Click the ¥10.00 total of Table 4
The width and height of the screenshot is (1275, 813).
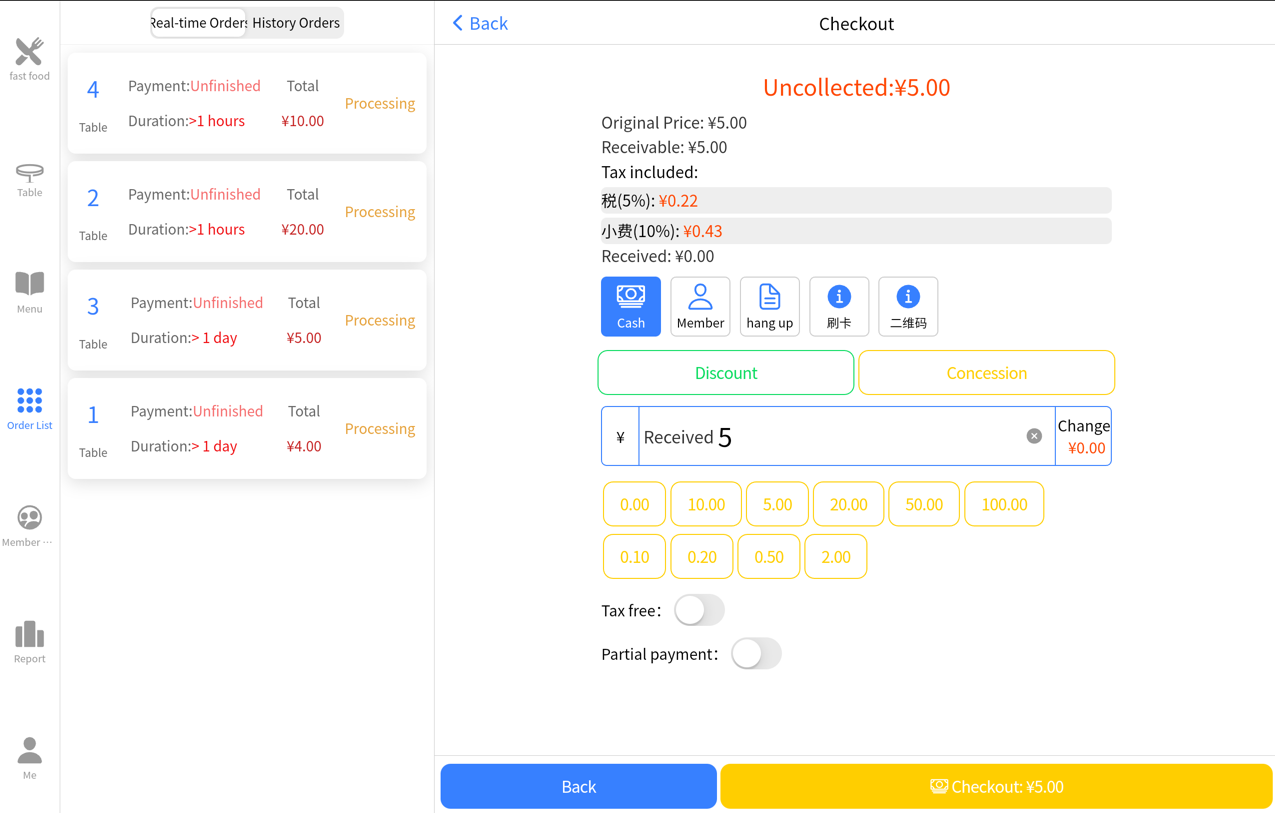302,121
